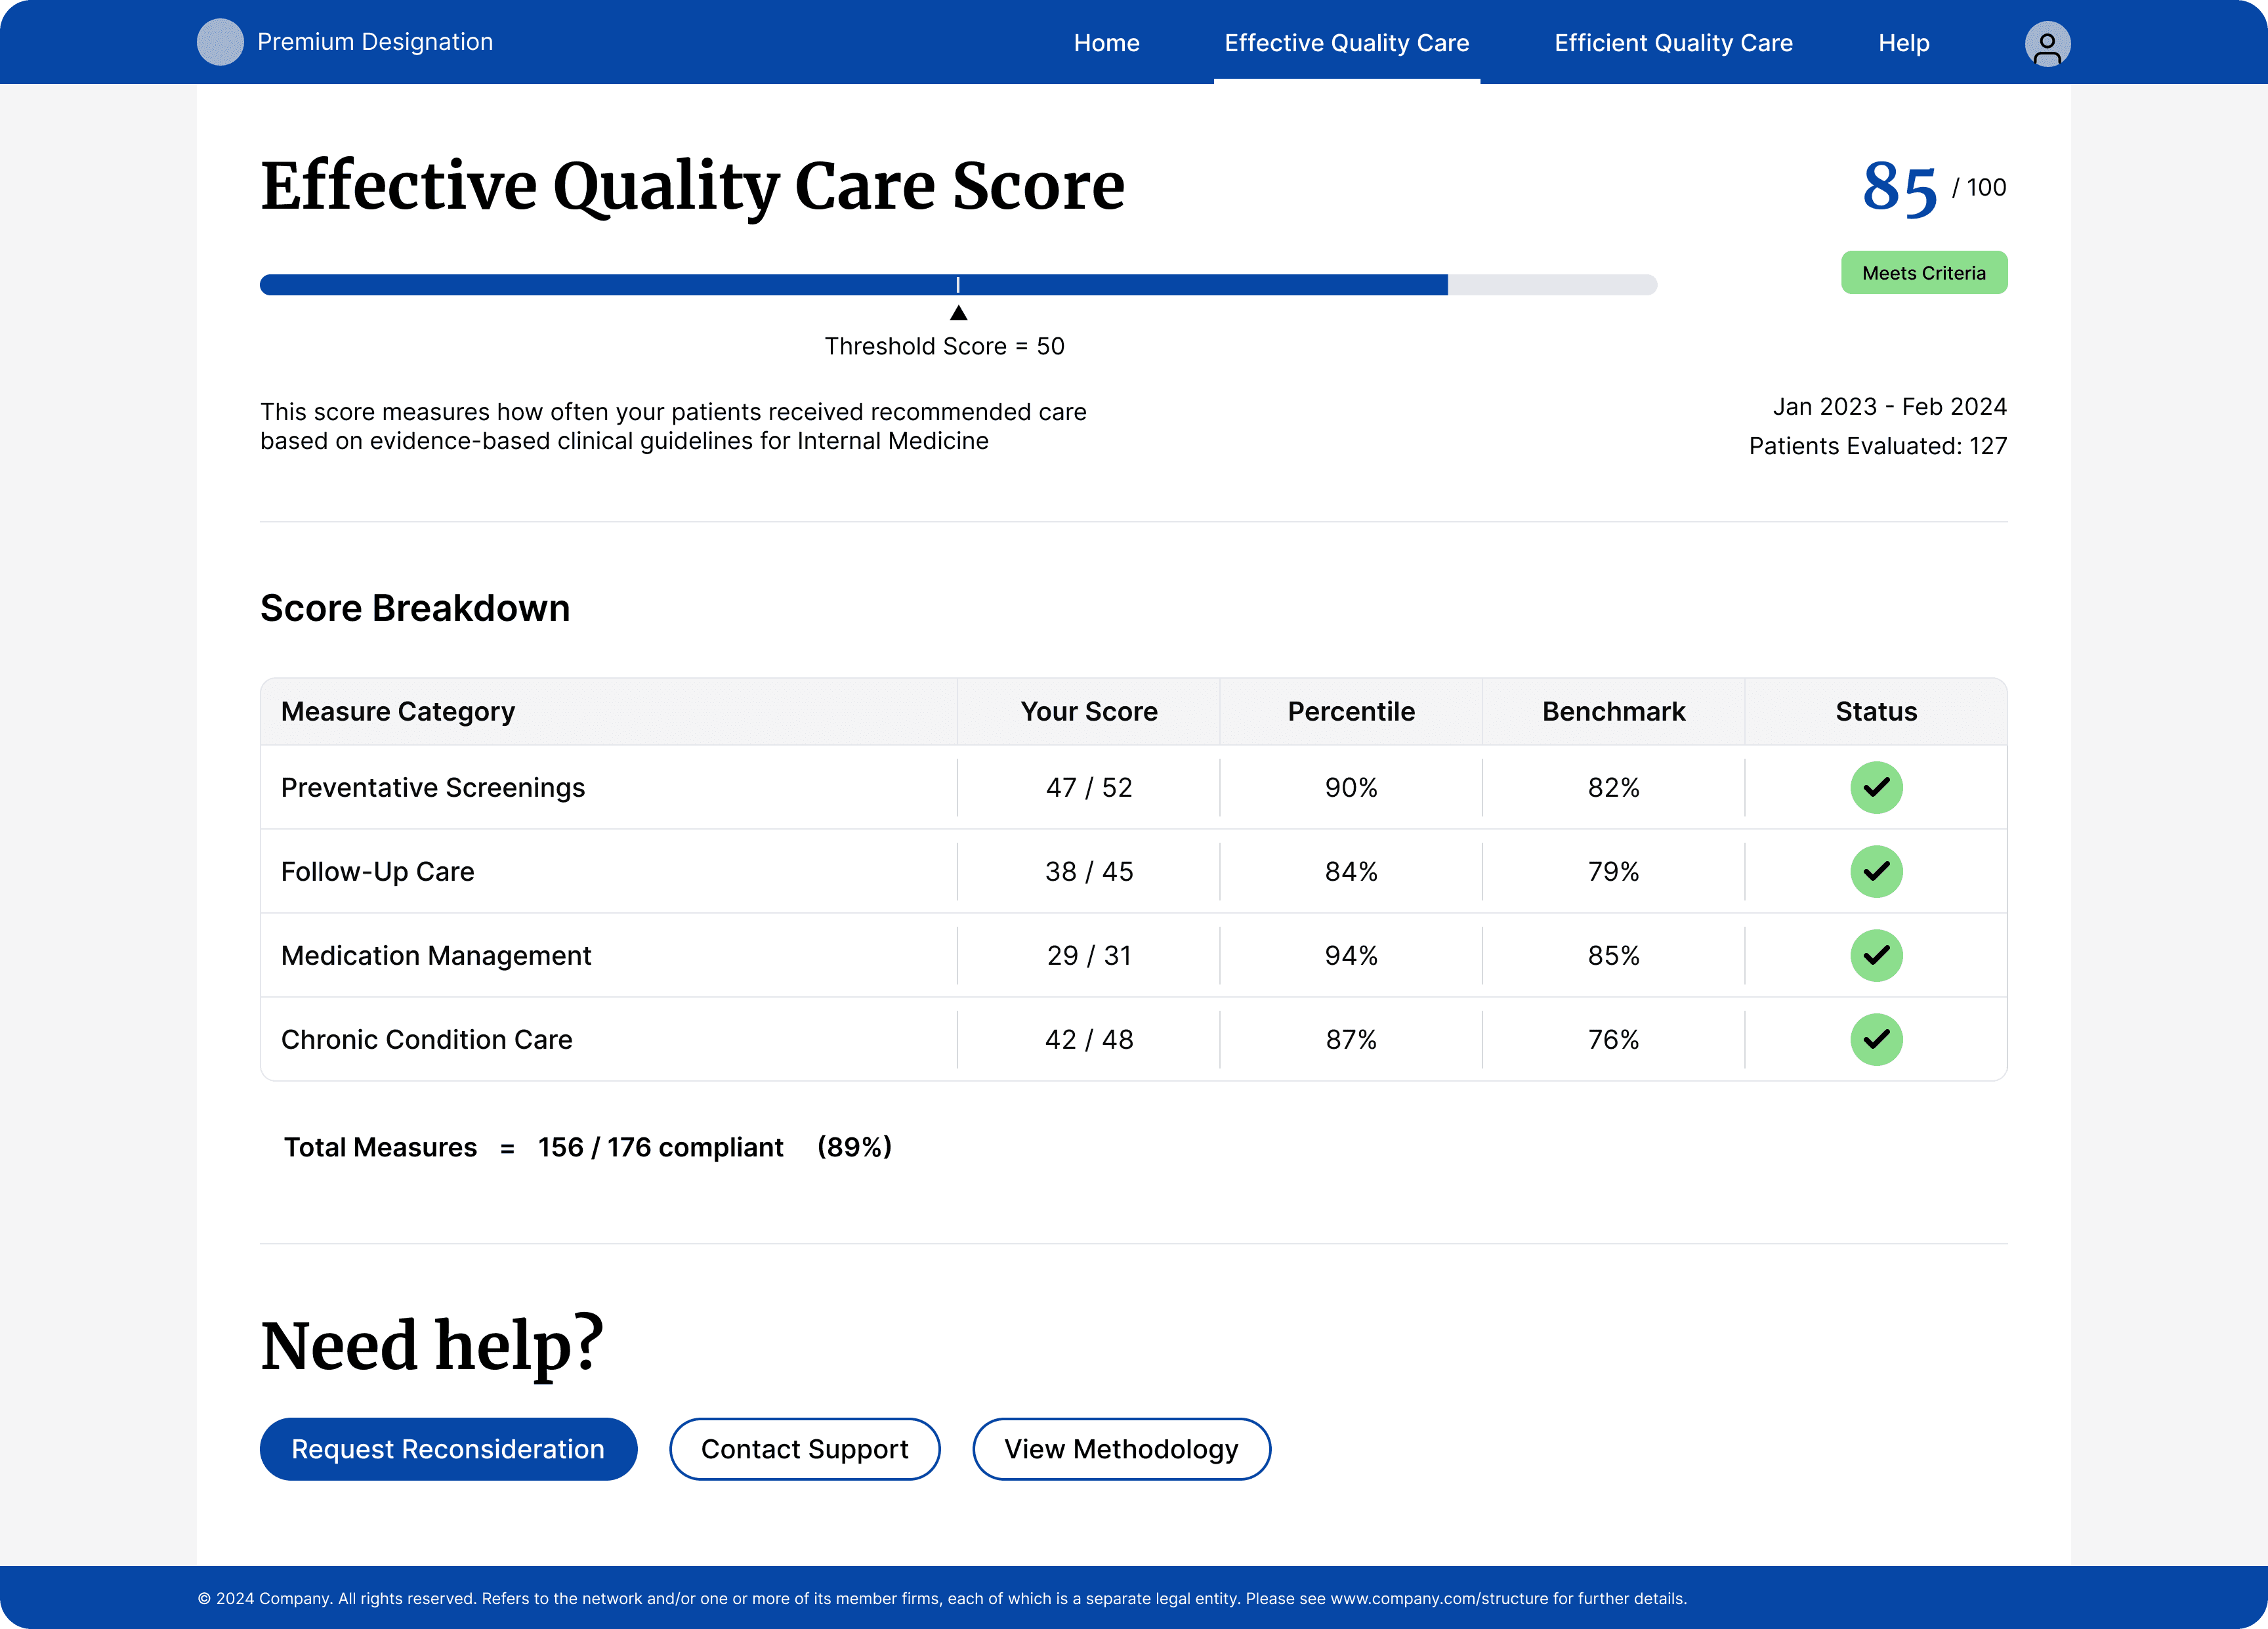
Task: Click Medication Management green checkmark status
Action: coord(1876,956)
